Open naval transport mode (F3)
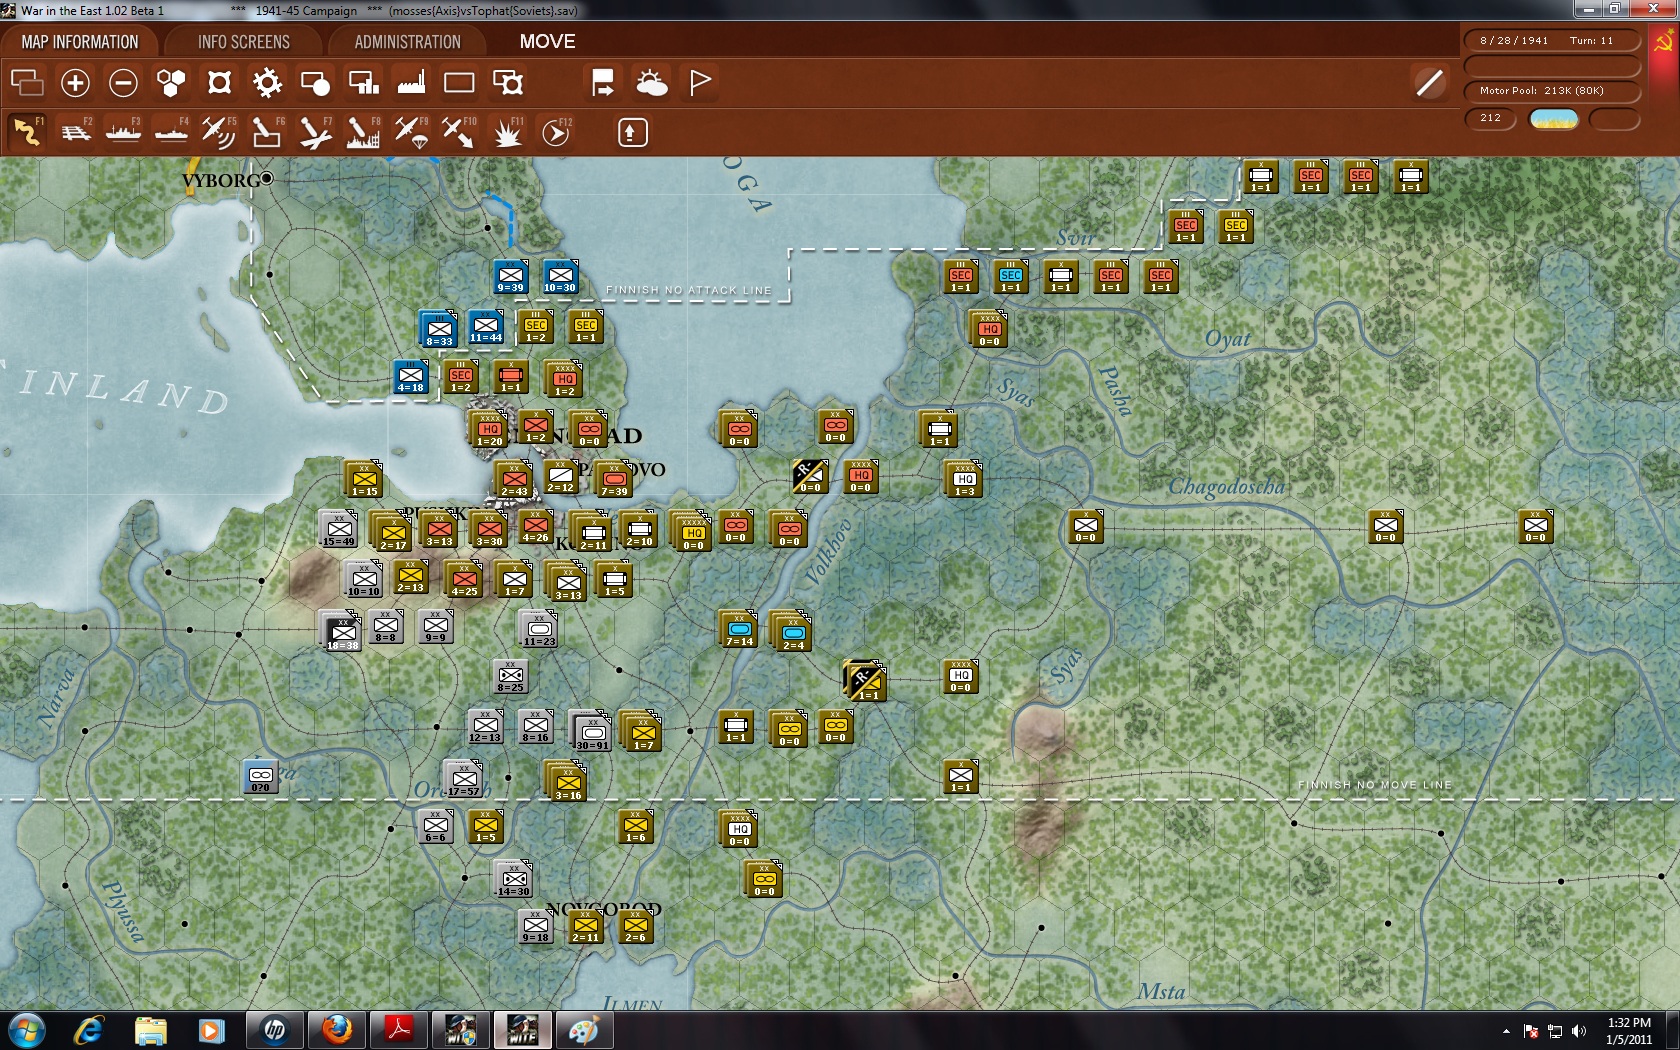 [x=123, y=131]
